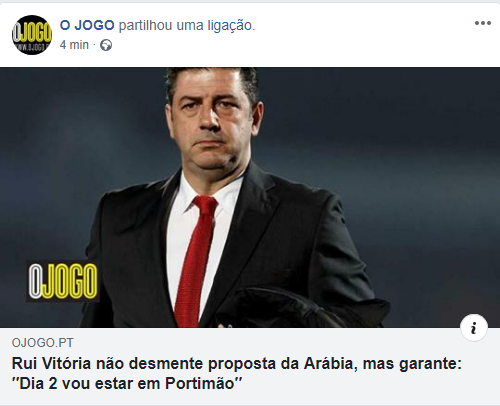
Task: Open the O JOGO page name link
Action: pos(87,25)
